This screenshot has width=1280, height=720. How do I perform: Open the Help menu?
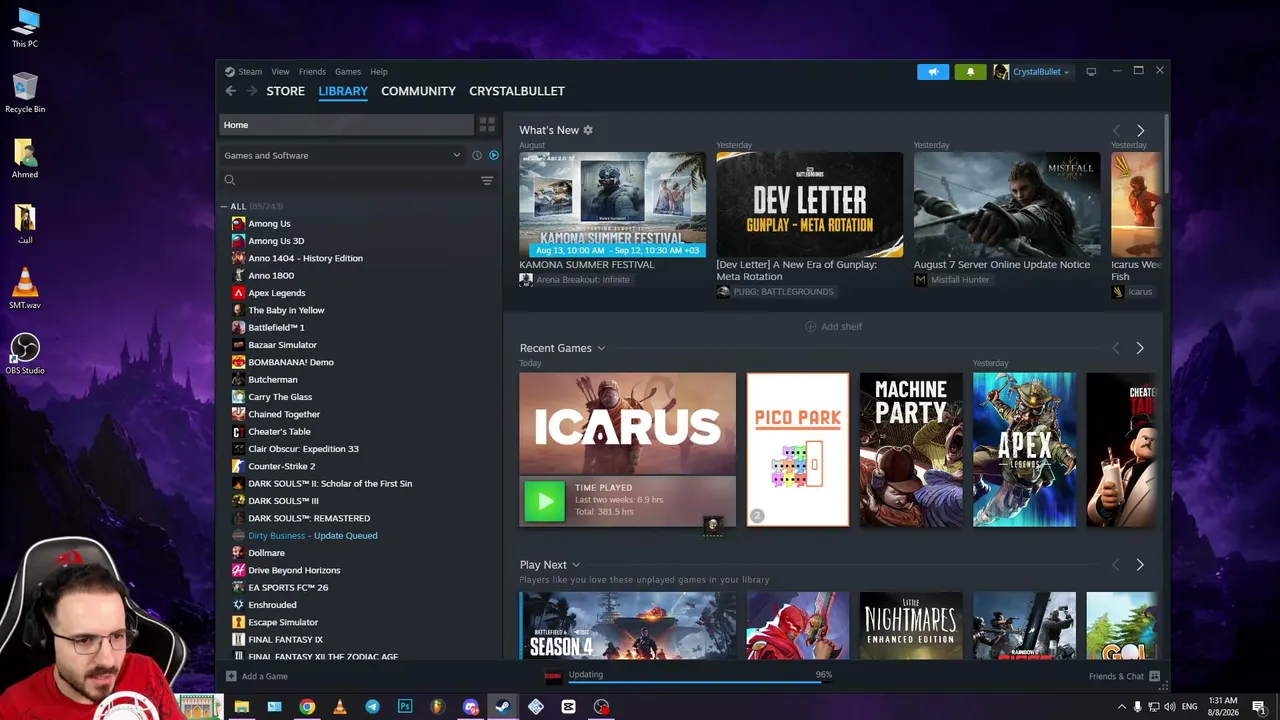tap(379, 72)
